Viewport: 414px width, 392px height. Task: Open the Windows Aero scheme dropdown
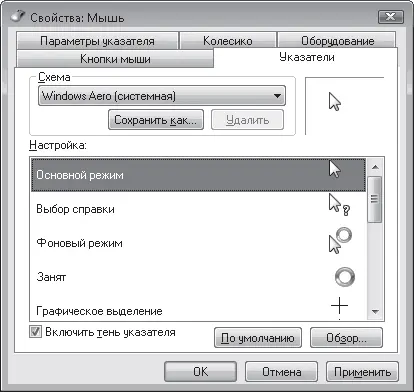click(162, 96)
